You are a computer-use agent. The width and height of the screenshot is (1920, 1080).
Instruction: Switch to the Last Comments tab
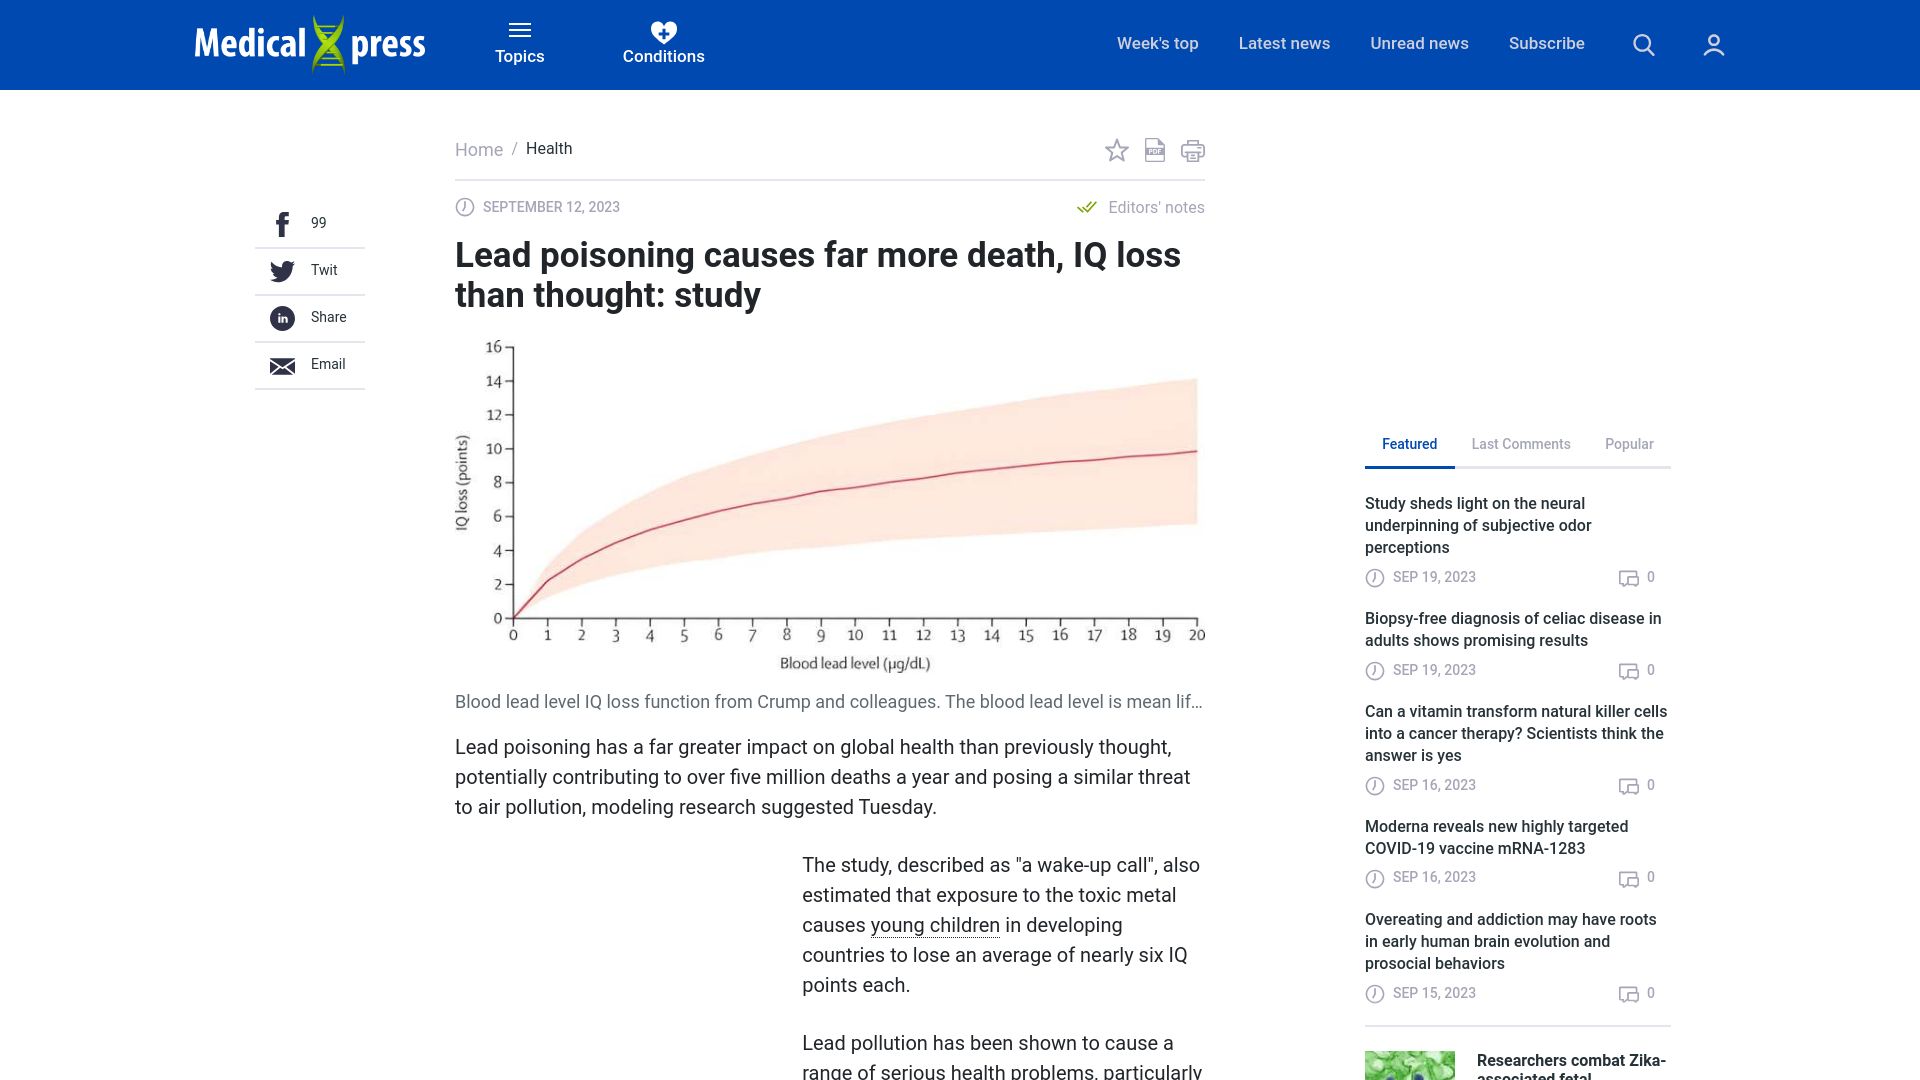(x=1521, y=445)
